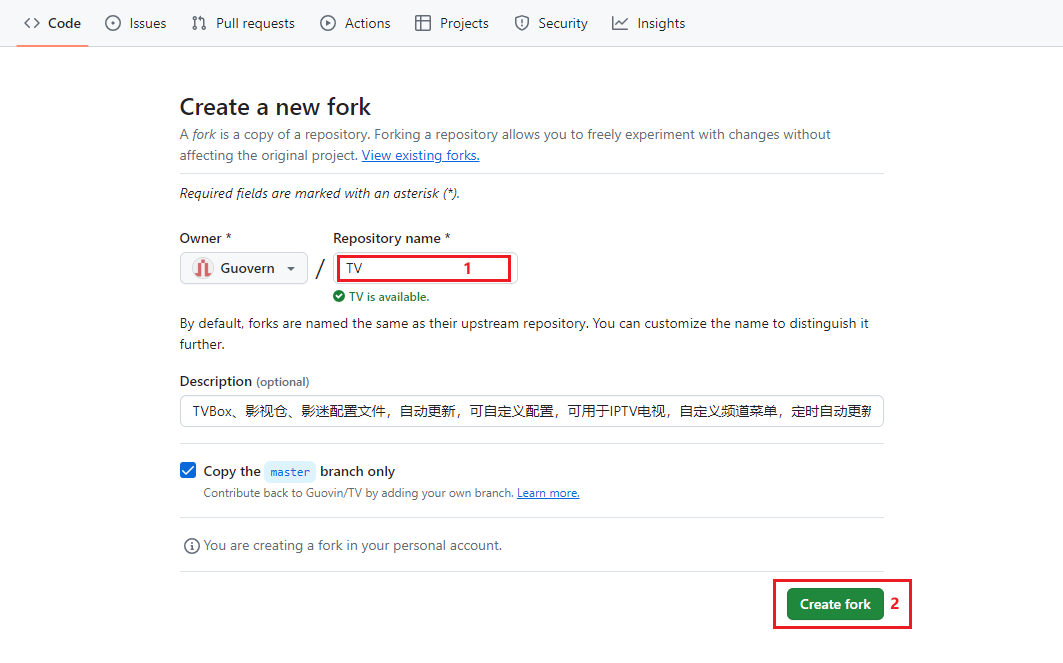Viewport: 1063px width, 663px height.
Task: Click the Actions play icon
Action: tap(328, 23)
